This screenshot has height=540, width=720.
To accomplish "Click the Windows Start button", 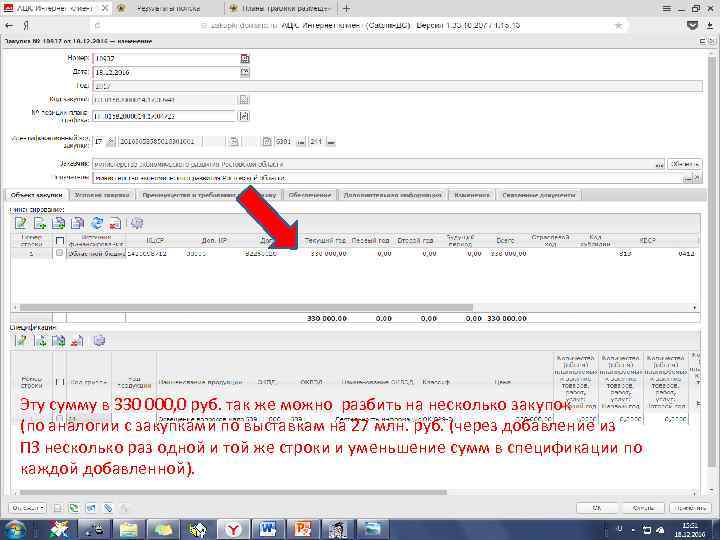I will [x=15, y=529].
